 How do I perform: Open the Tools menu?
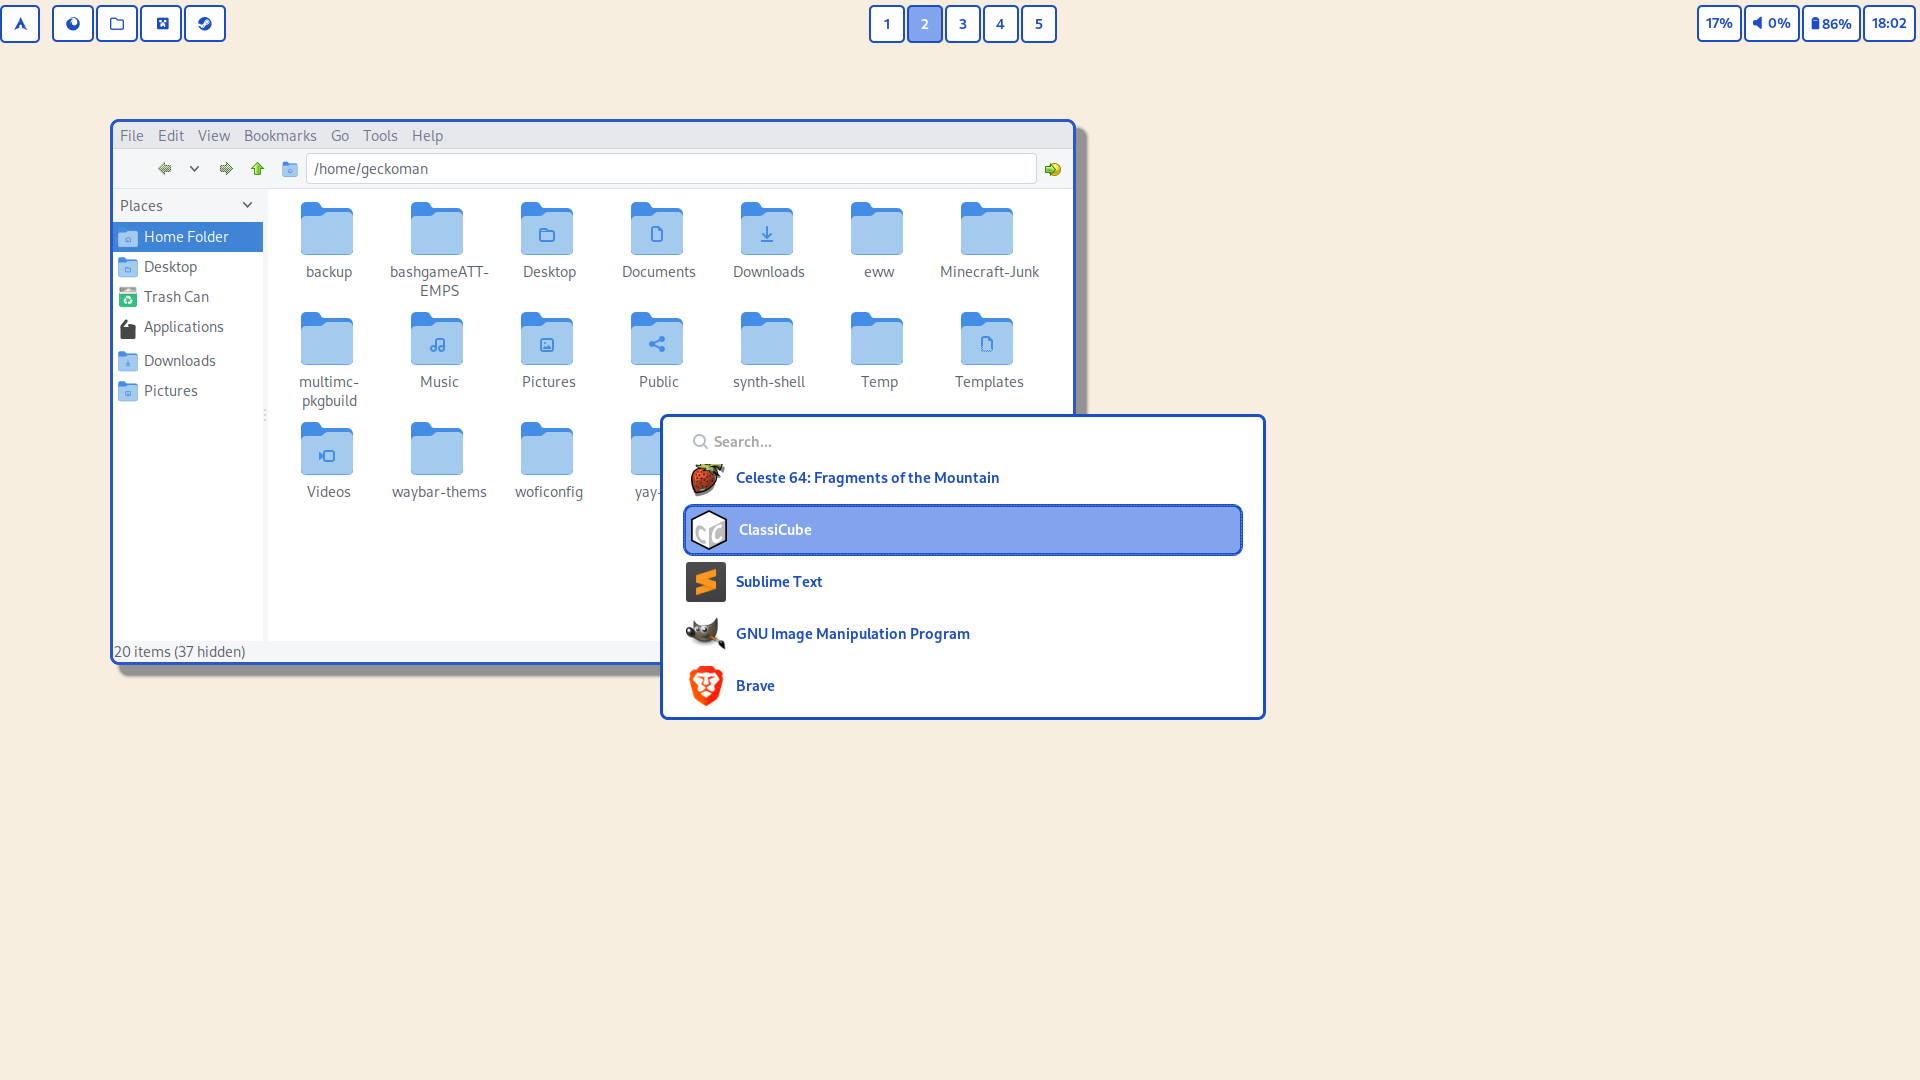point(380,136)
